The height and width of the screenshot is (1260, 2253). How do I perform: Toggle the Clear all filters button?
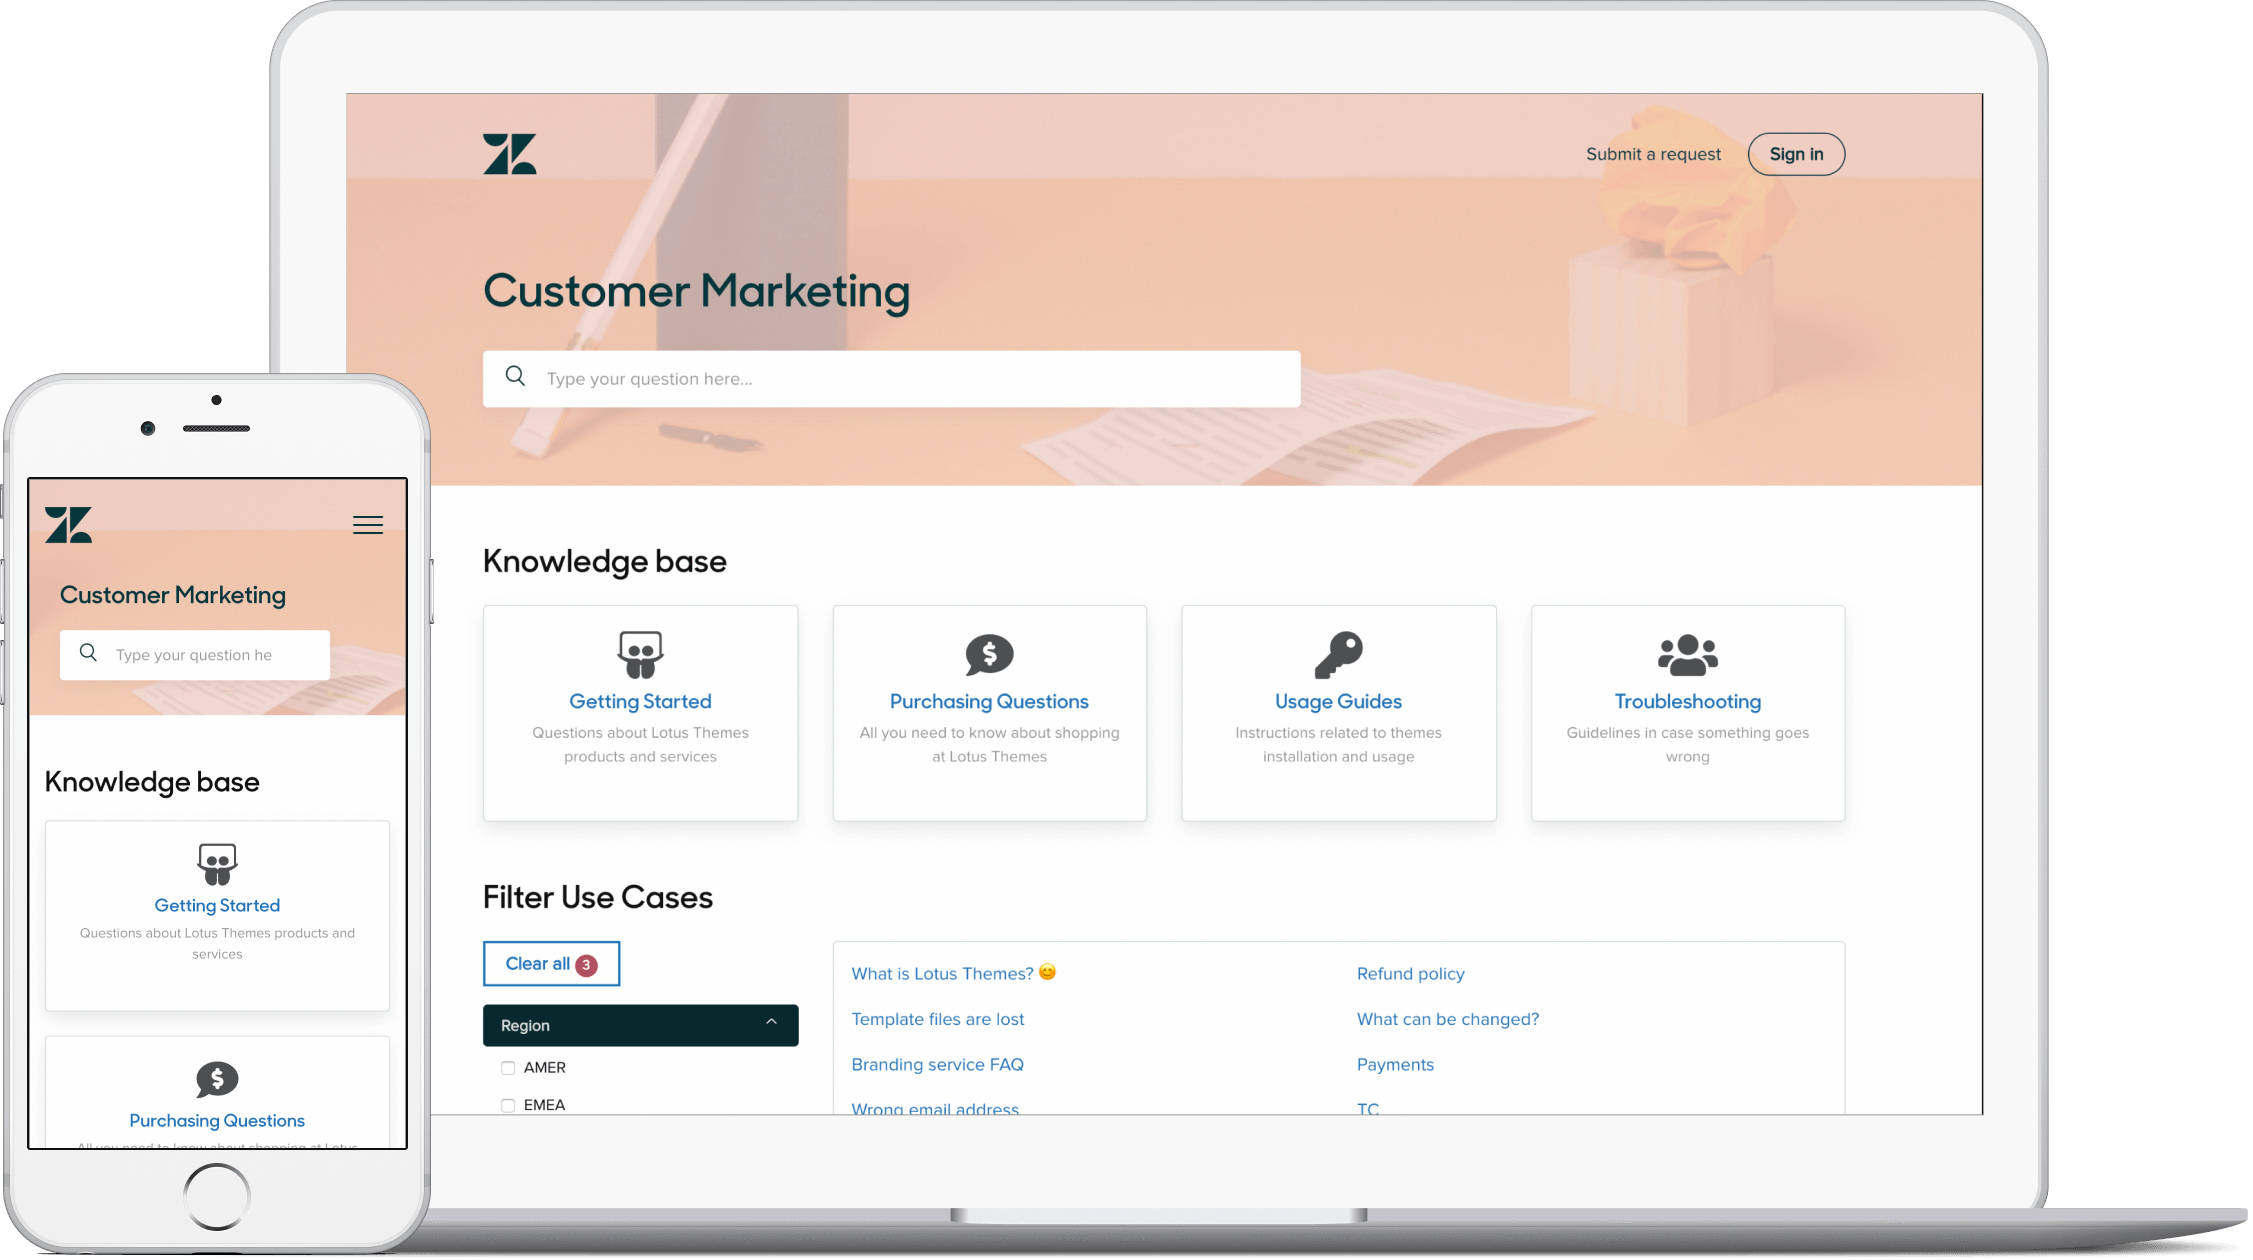coord(552,963)
